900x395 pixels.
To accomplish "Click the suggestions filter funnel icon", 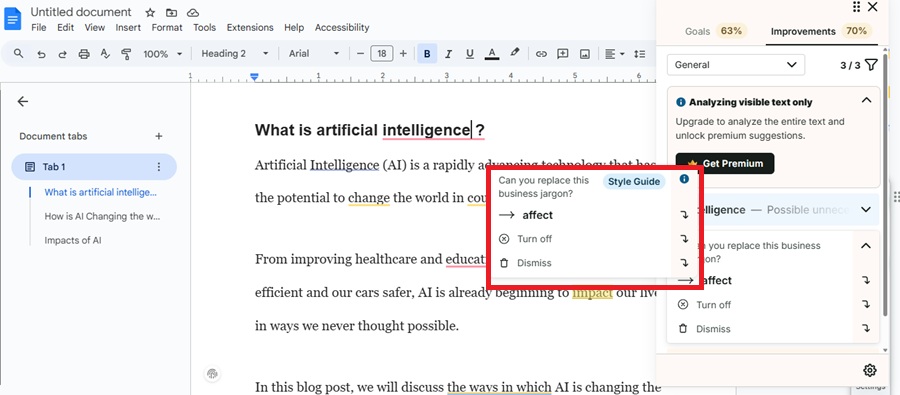I will click(871, 65).
